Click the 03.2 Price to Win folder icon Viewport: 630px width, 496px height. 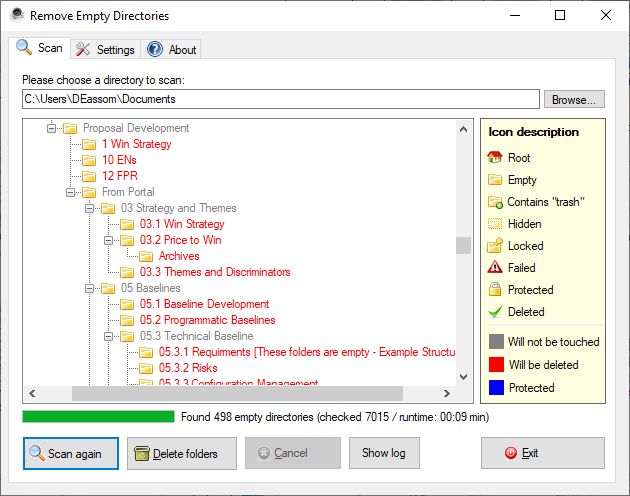[x=127, y=240]
